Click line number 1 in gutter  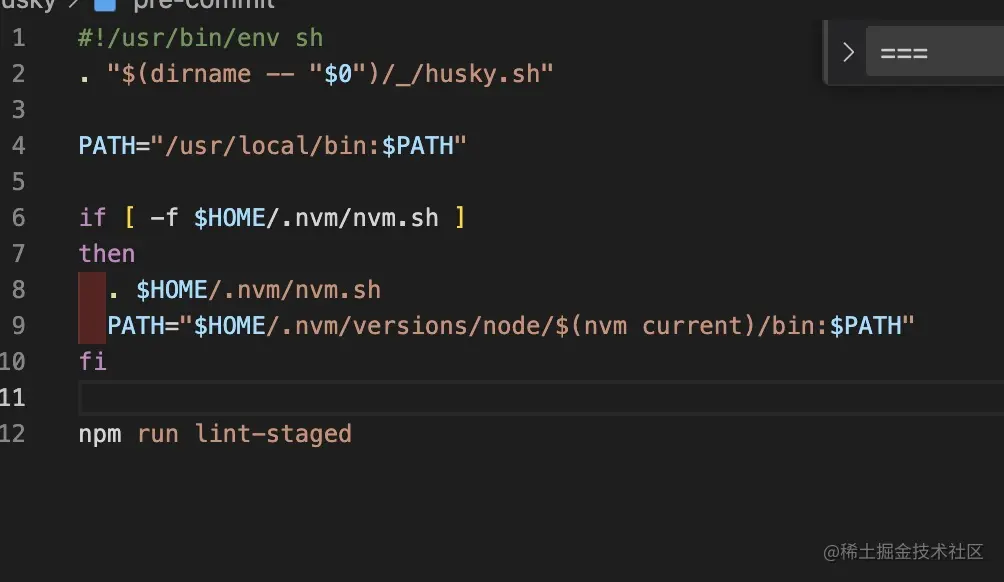pos(19,38)
